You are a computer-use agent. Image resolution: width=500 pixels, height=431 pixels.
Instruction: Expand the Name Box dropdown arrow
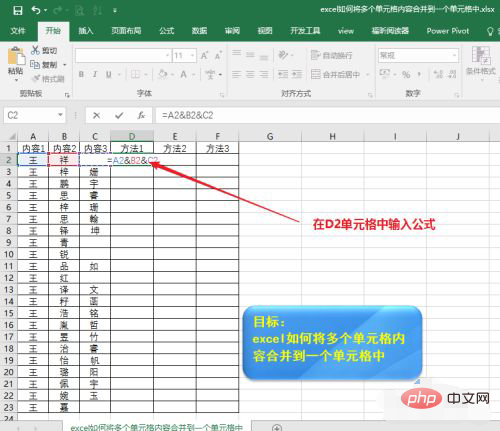(x=60, y=115)
